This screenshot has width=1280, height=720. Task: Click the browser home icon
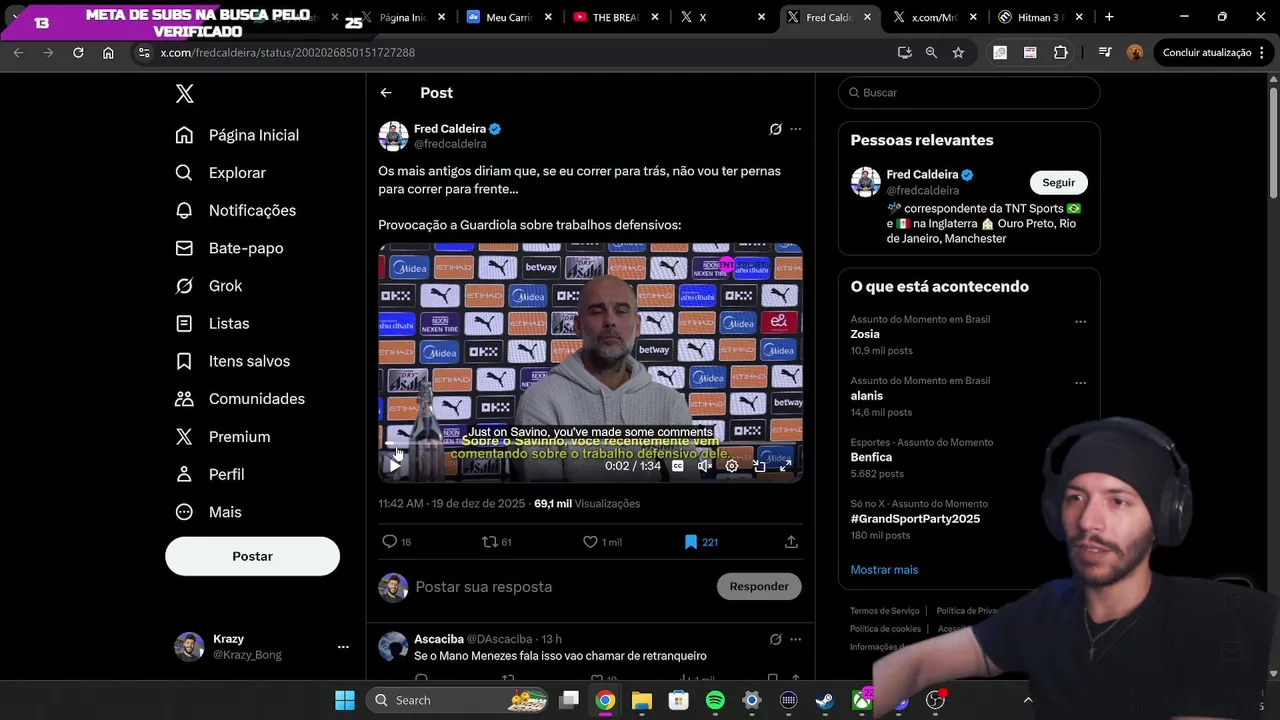tap(108, 52)
